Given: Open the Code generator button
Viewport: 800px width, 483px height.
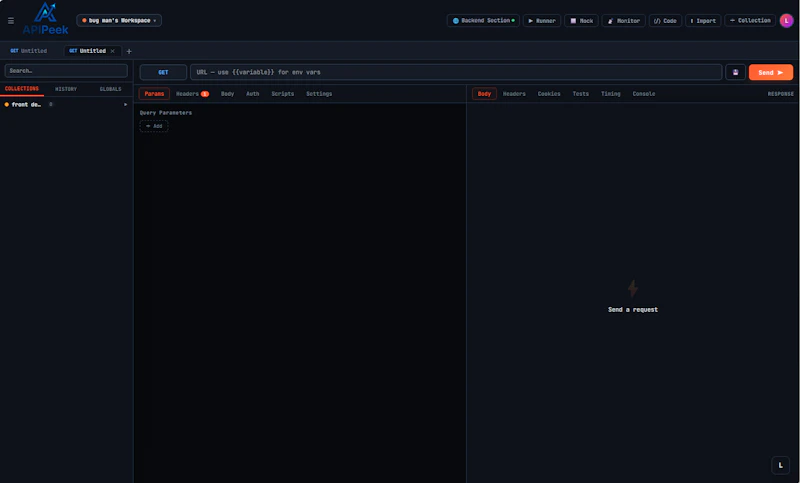Looking at the screenshot, I should (665, 21).
